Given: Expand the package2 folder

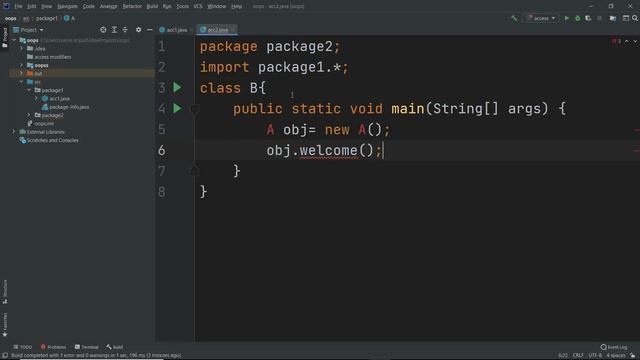Looking at the screenshot, I should click(29, 116).
